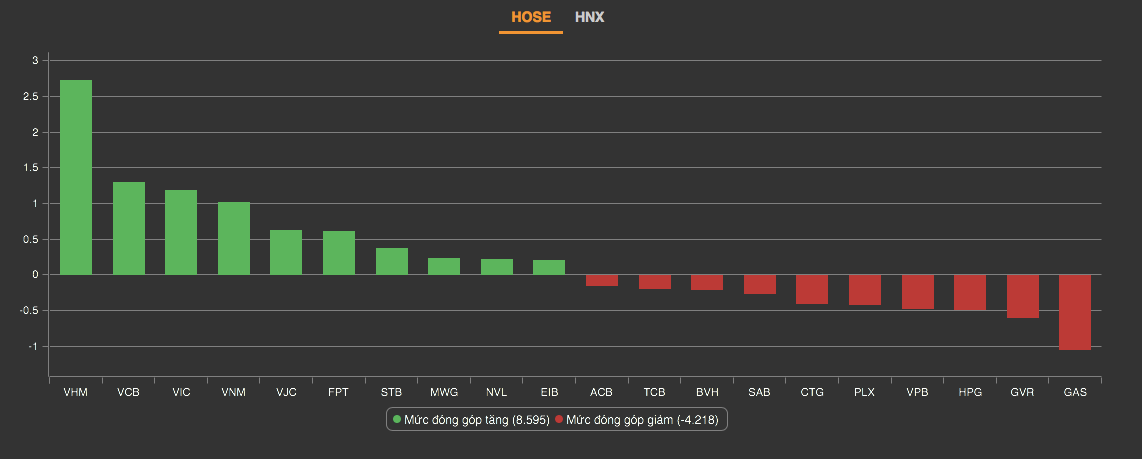Click the STB bar in the chart
The image size is (1142, 459).
coord(392,261)
